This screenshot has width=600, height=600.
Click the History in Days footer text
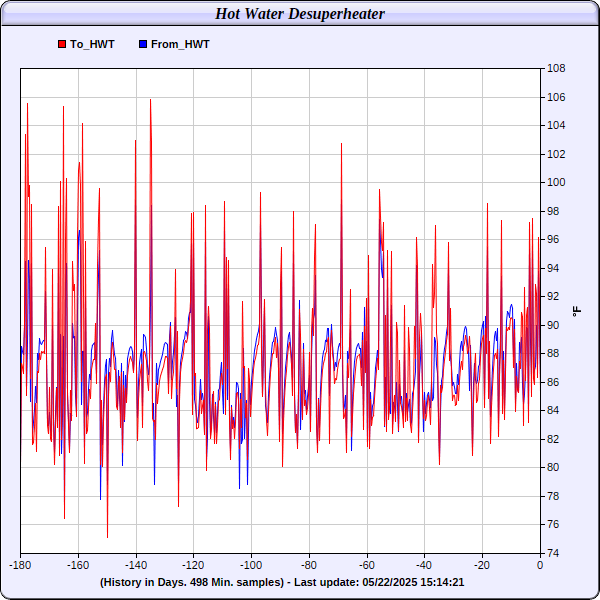192,582
